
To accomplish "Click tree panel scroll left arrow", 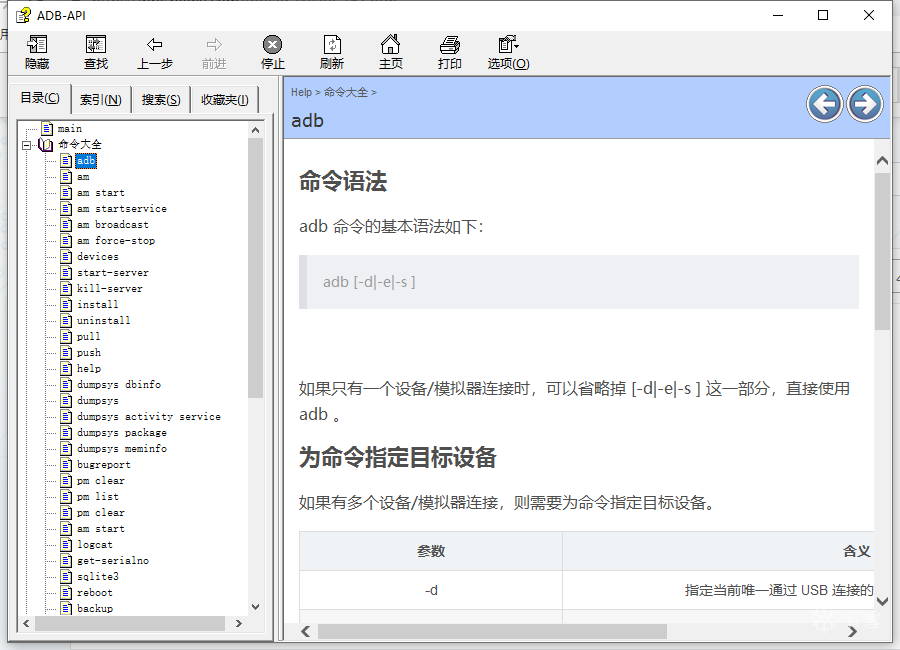I will (26, 624).
